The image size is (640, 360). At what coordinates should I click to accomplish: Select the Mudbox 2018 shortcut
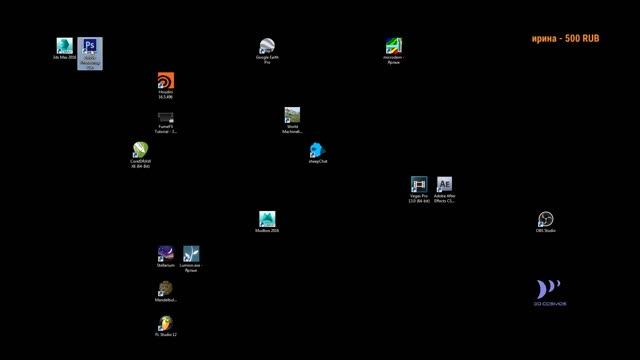point(267,222)
